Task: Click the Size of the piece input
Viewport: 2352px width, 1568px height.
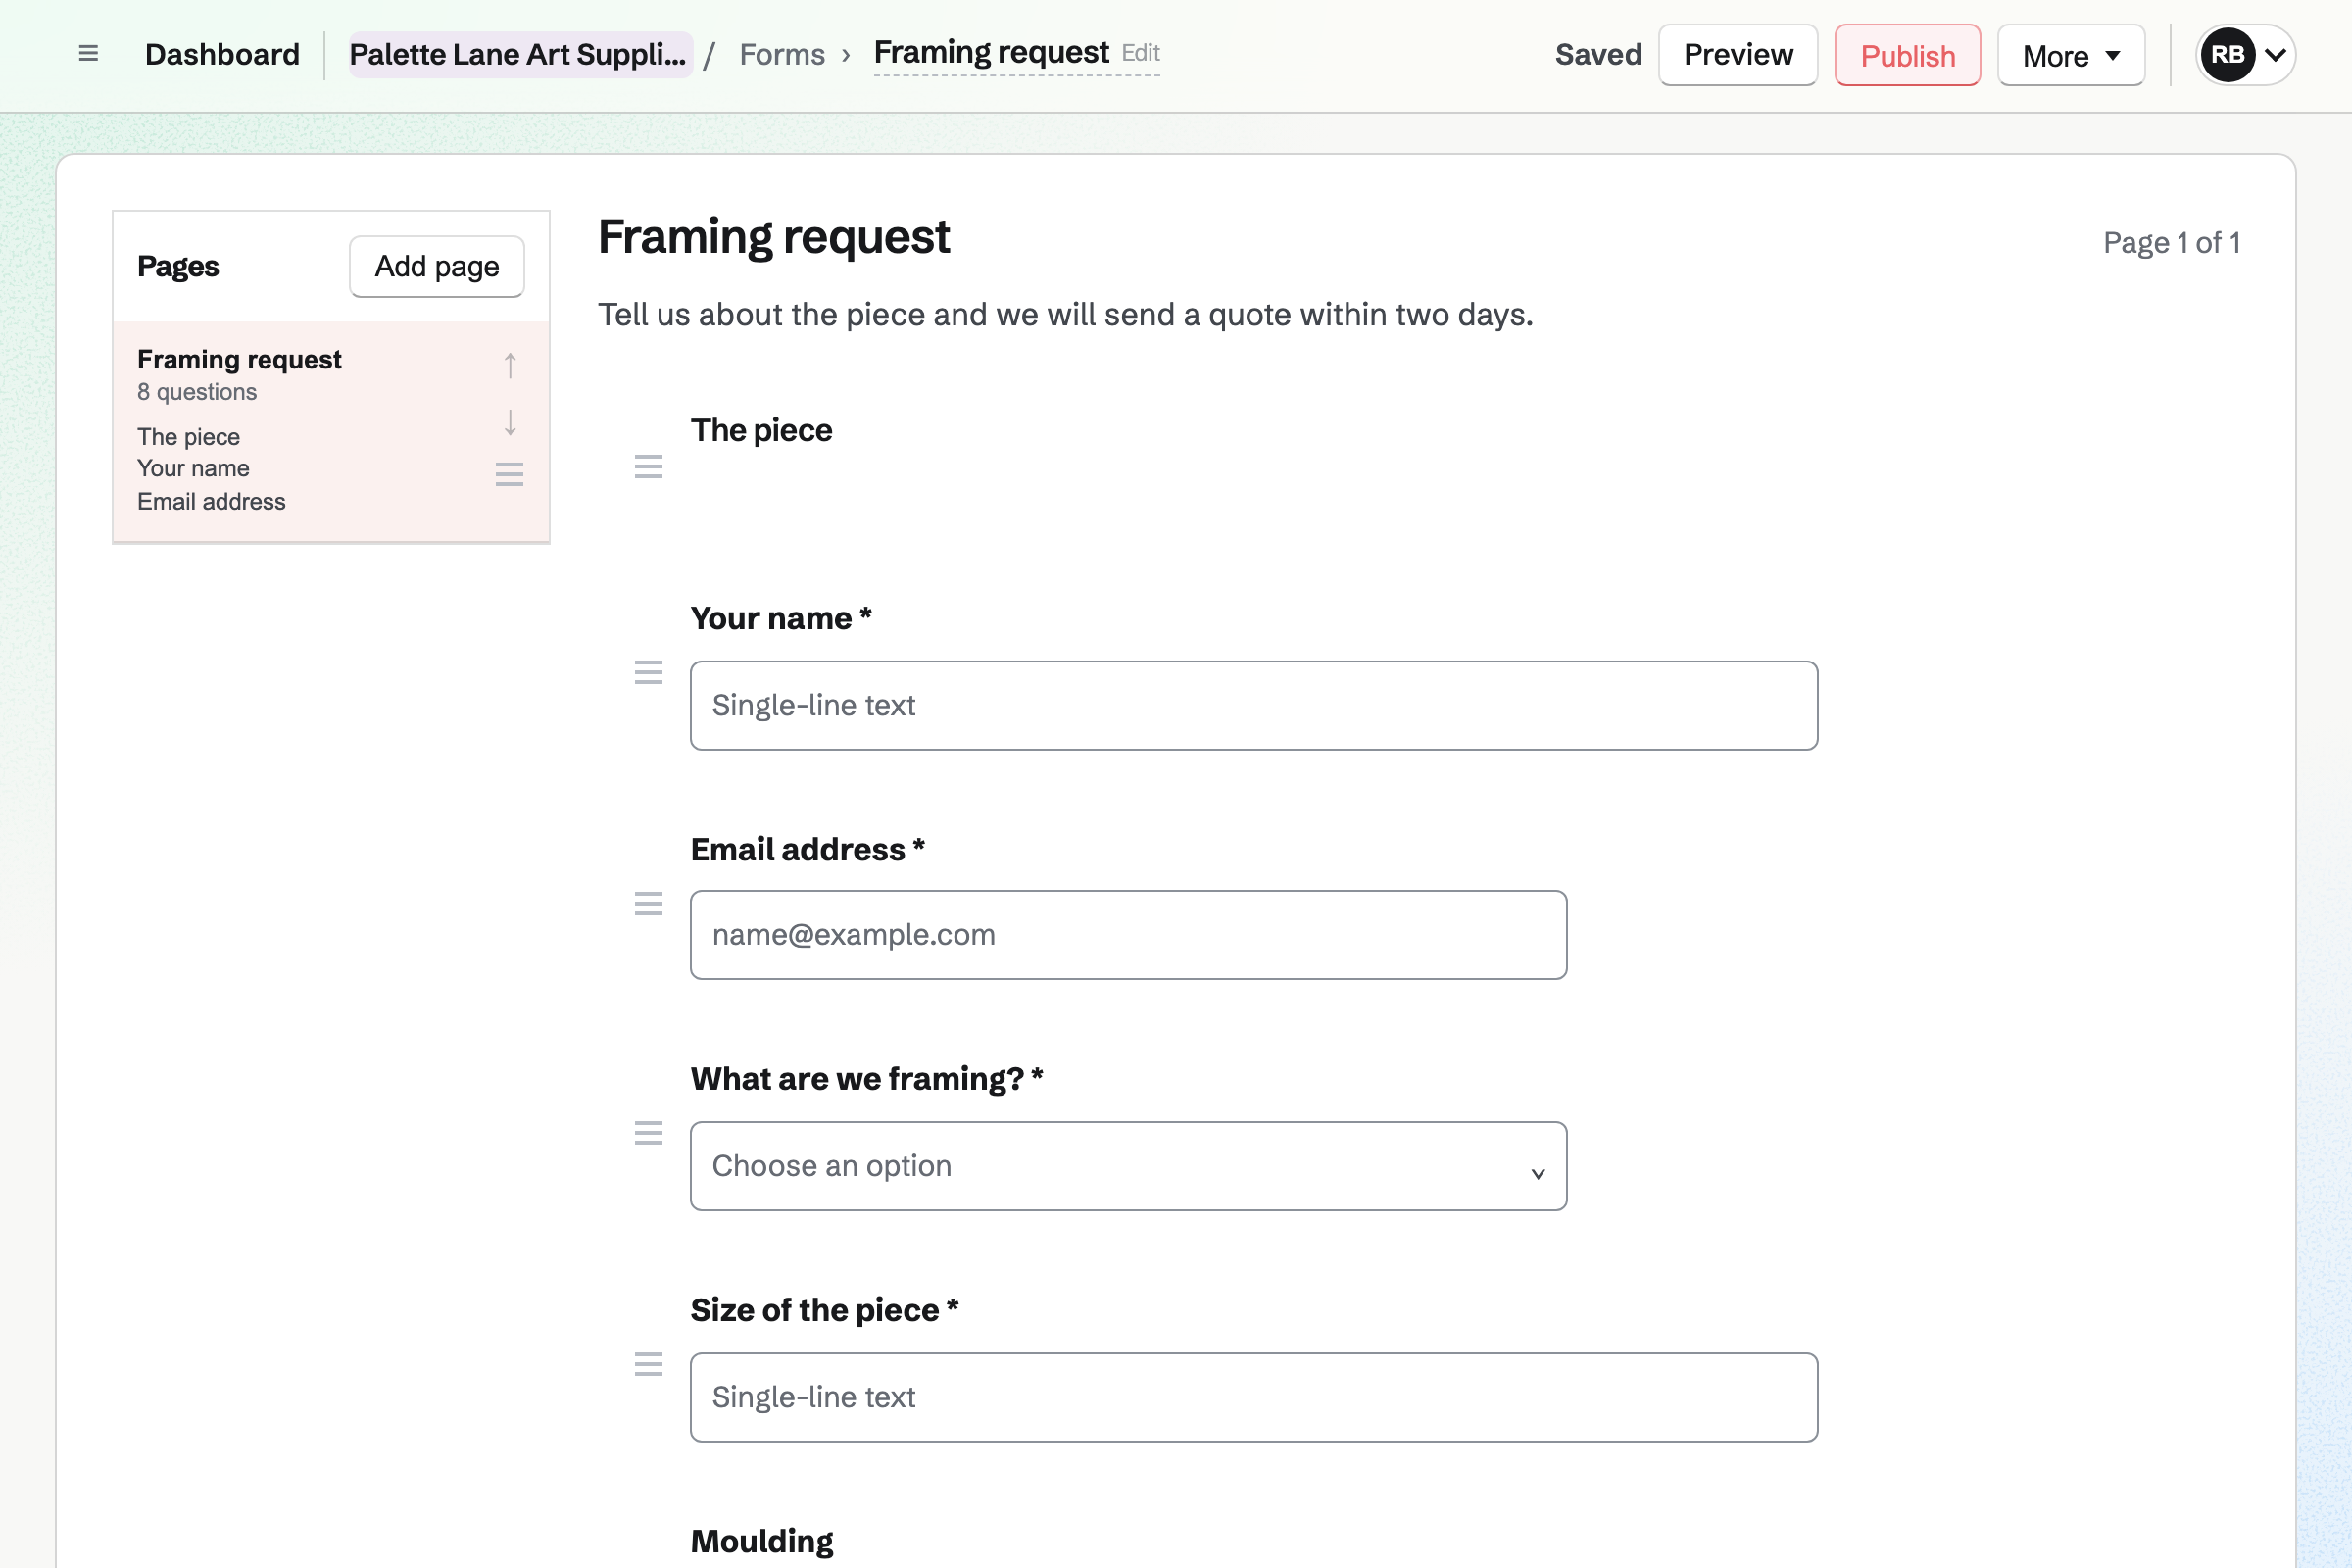Action: click(x=1254, y=1397)
